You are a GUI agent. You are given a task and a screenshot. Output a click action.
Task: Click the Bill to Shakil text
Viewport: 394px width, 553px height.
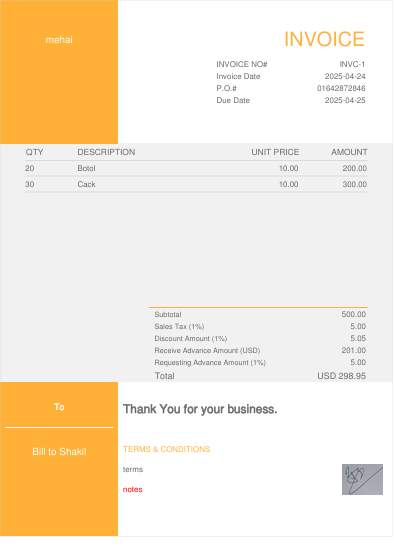coord(59,452)
